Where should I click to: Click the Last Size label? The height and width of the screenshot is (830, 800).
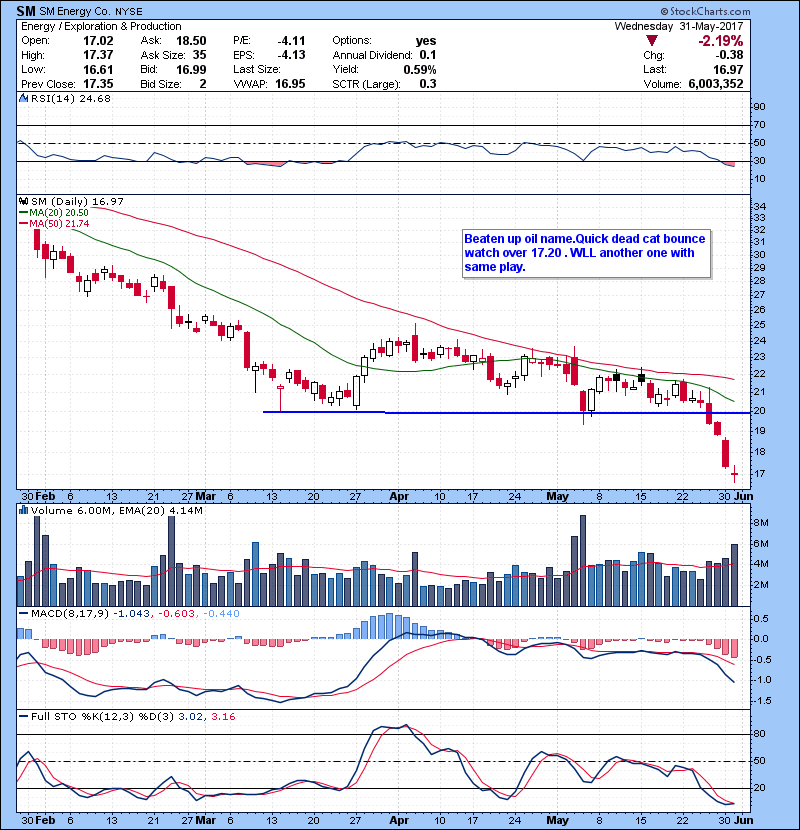[x=257, y=69]
